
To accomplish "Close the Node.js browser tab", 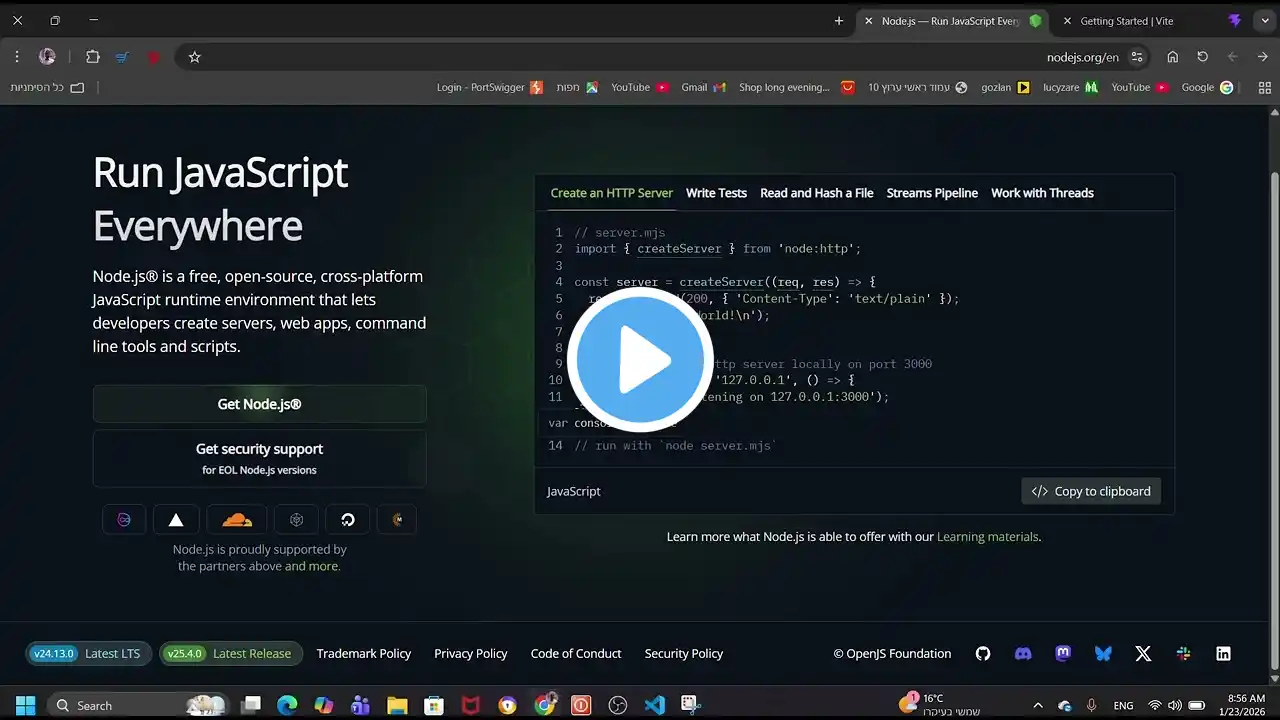I will (868, 21).
